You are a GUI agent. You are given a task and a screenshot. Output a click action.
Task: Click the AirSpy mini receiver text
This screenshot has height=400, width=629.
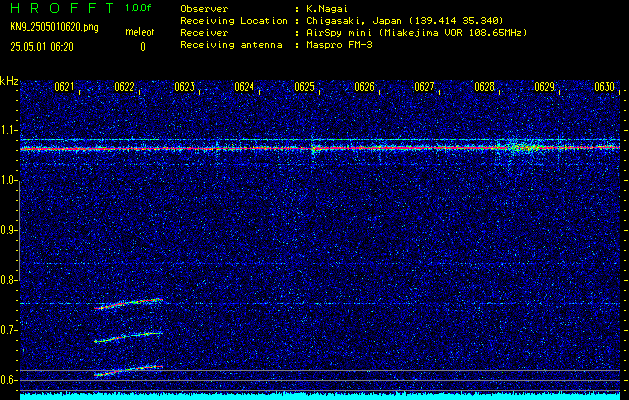(417, 32)
